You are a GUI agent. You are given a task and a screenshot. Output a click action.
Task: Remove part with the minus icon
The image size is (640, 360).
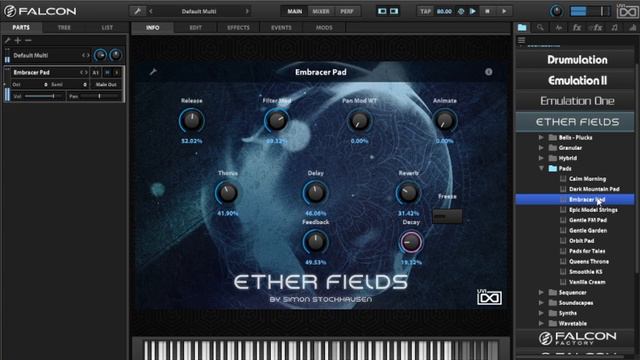28,40
